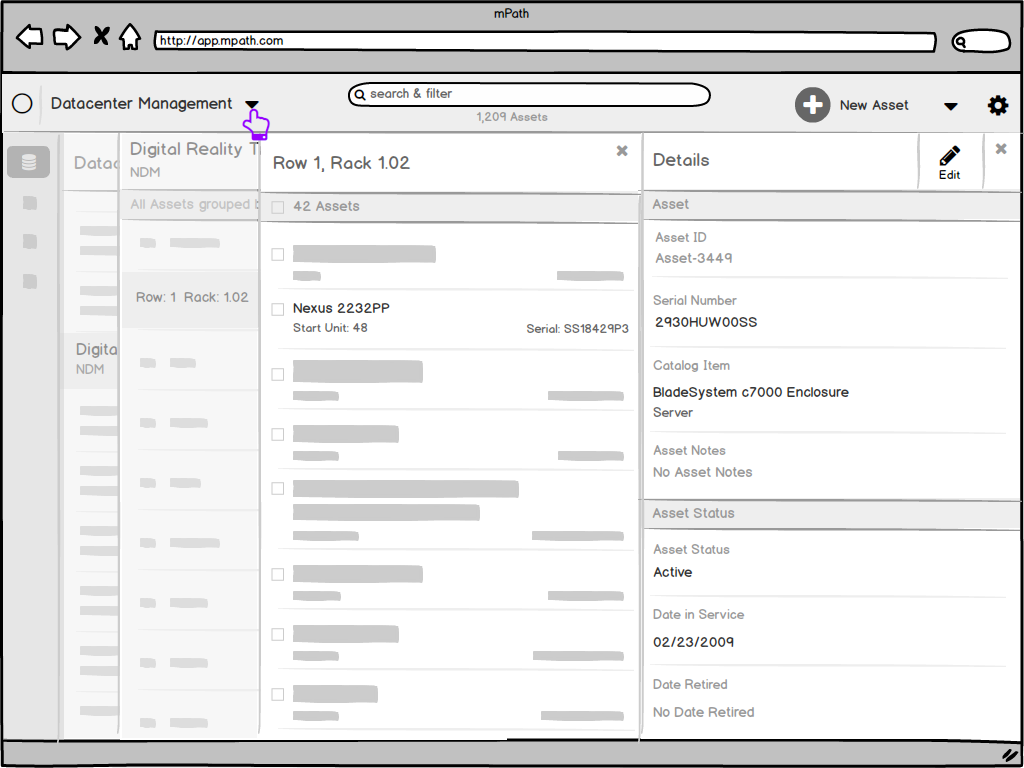Toggle the 42 Assets select-all checkbox

(x=278, y=207)
